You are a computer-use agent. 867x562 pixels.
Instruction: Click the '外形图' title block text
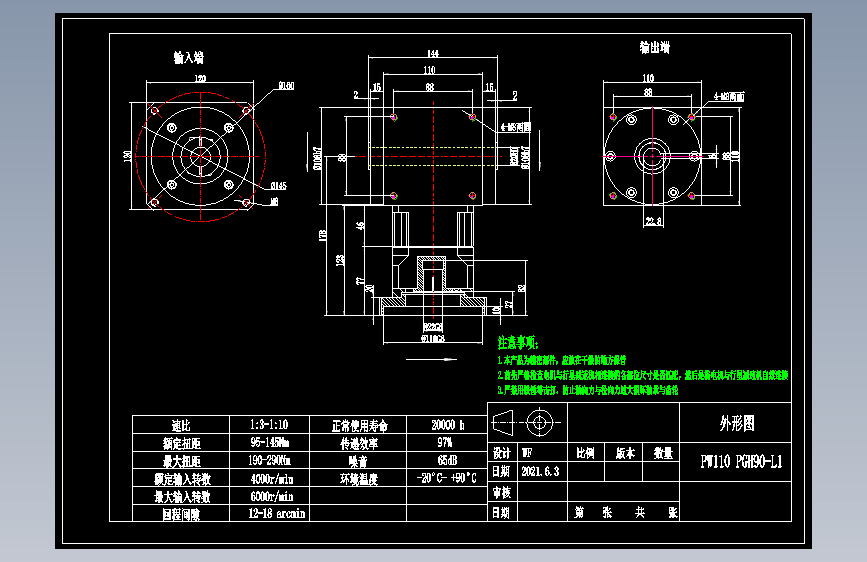(737, 424)
